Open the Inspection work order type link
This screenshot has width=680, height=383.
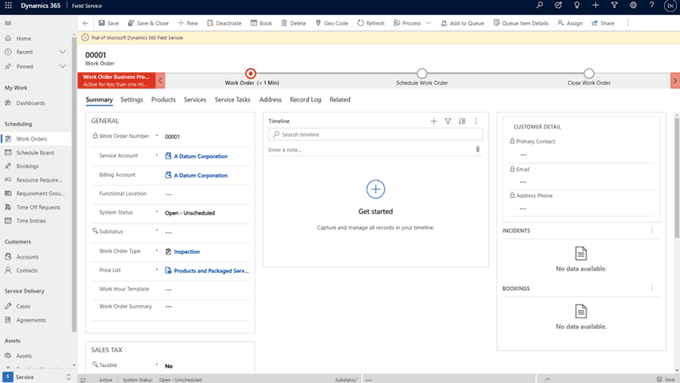187,252
